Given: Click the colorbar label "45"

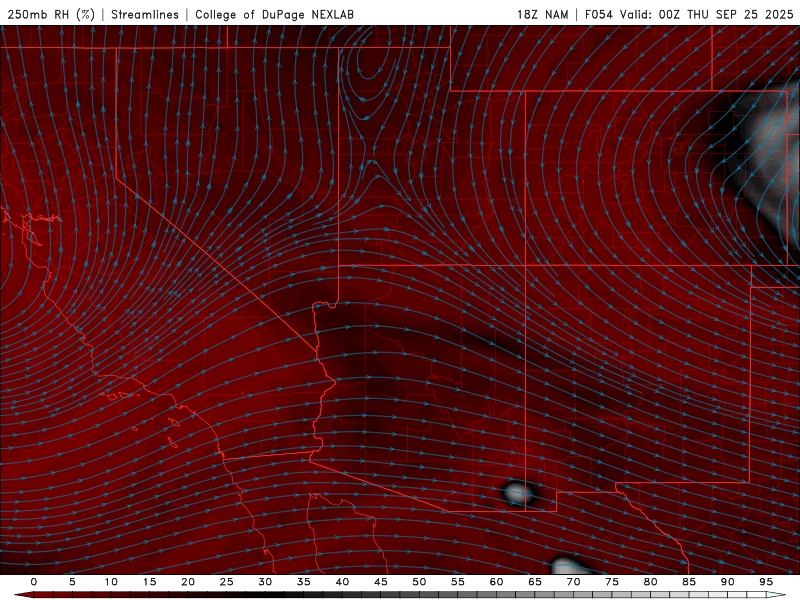Looking at the screenshot, I should (x=381, y=582).
